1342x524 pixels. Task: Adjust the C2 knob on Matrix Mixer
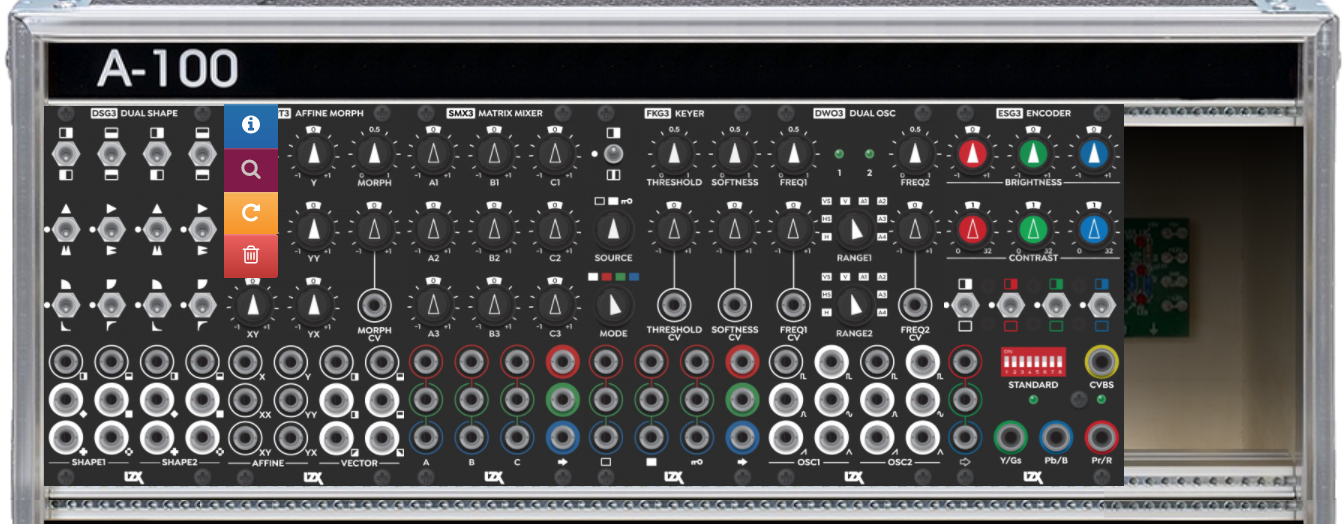point(554,229)
